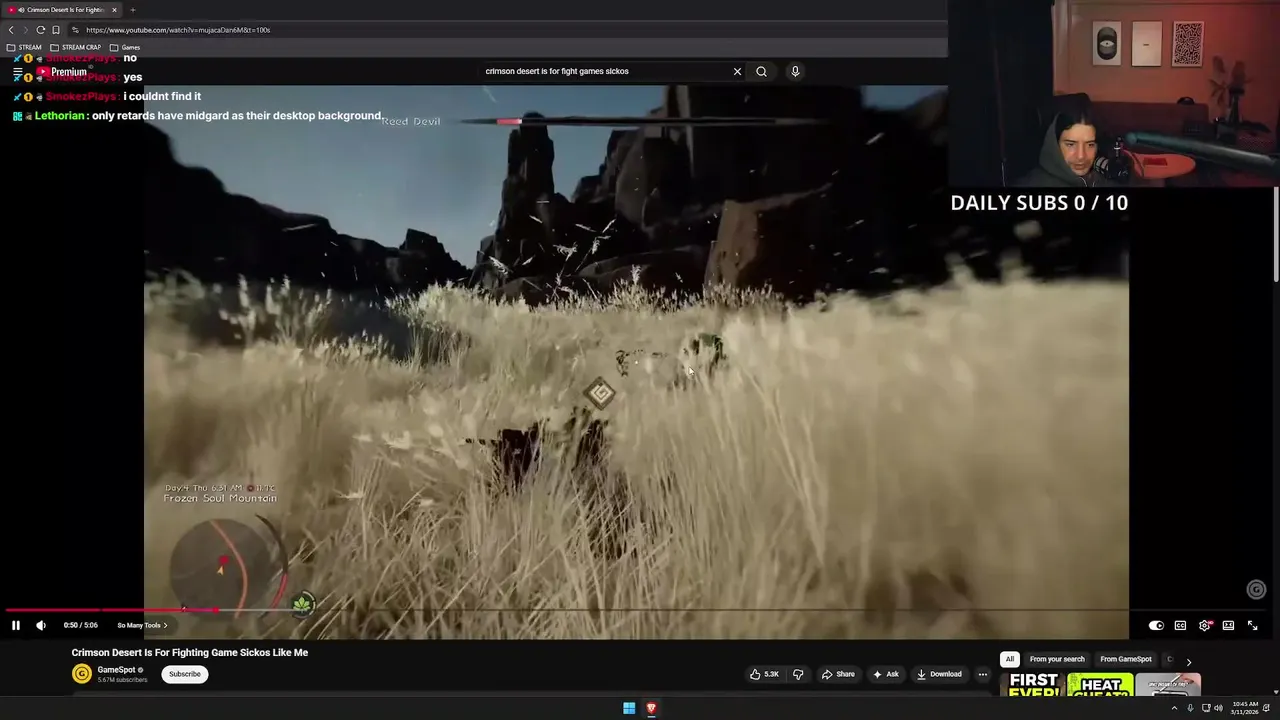
Task: Click the channel watermark on the video
Action: pyautogui.click(x=1256, y=590)
